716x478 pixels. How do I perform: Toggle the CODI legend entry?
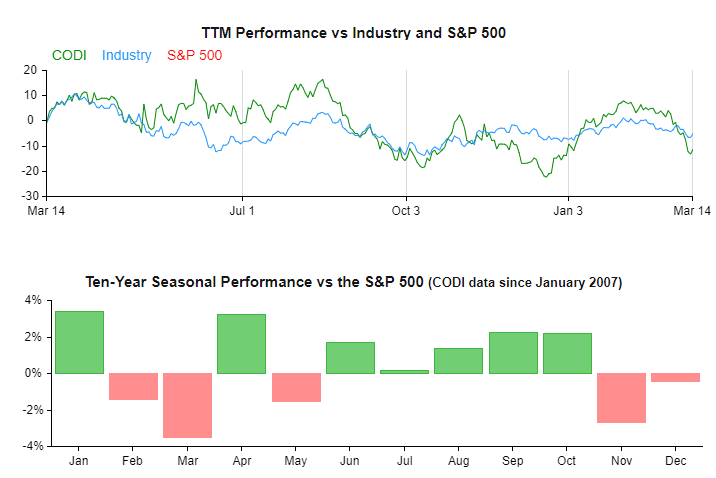click(x=68, y=54)
